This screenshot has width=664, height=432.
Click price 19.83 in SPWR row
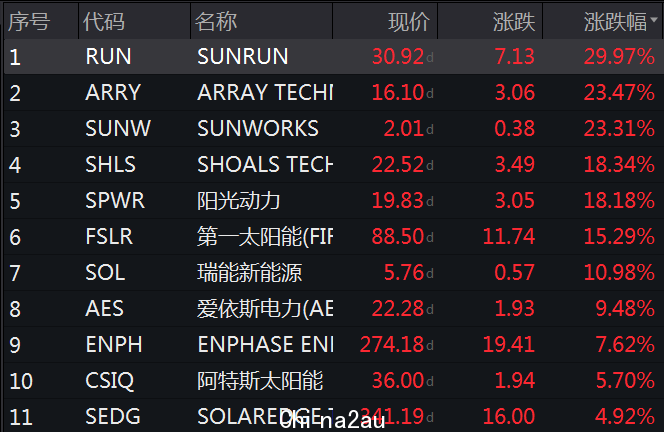[x=398, y=200]
